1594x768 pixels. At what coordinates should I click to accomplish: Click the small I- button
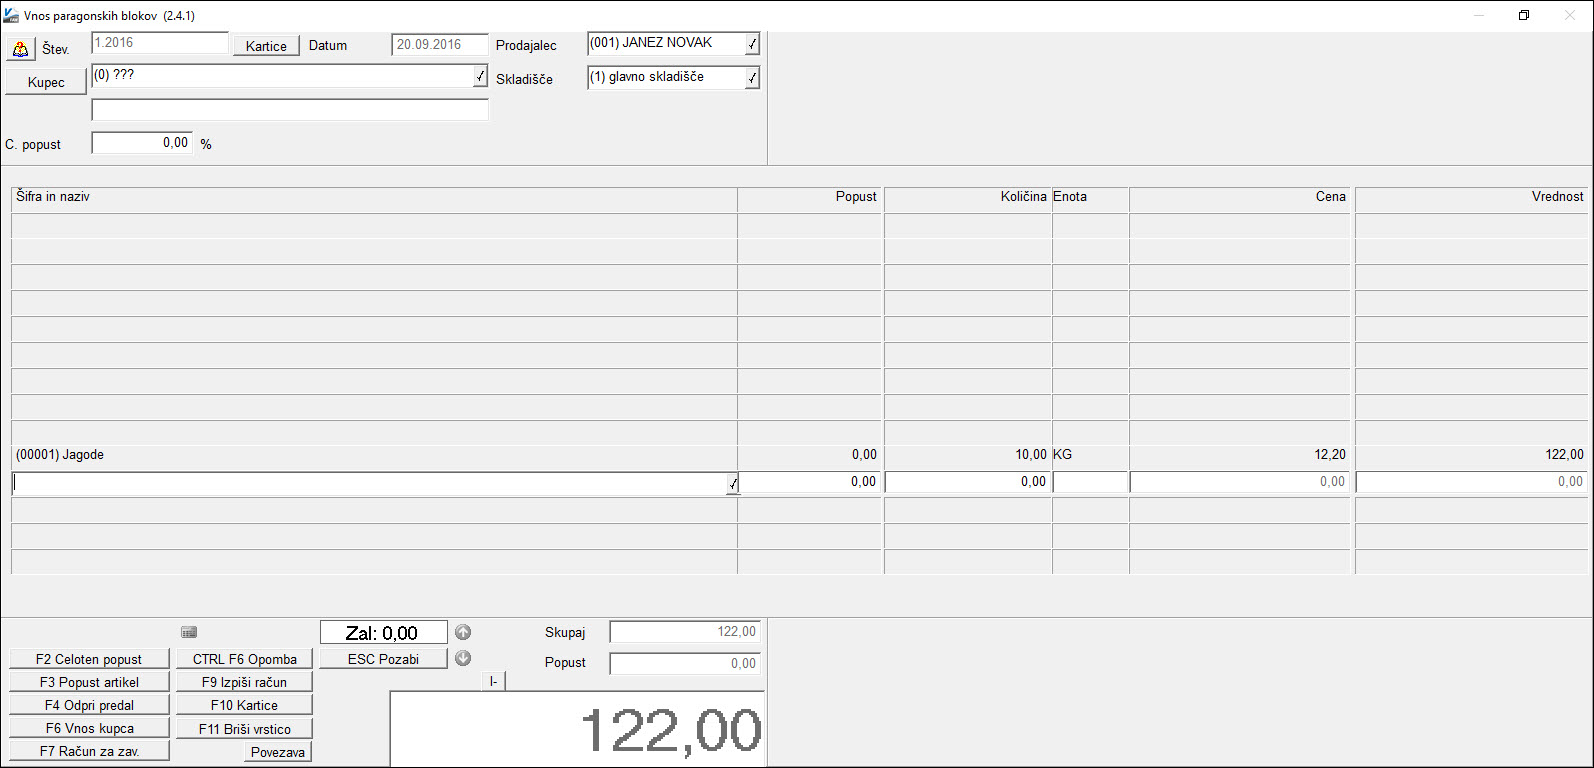click(494, 681)
